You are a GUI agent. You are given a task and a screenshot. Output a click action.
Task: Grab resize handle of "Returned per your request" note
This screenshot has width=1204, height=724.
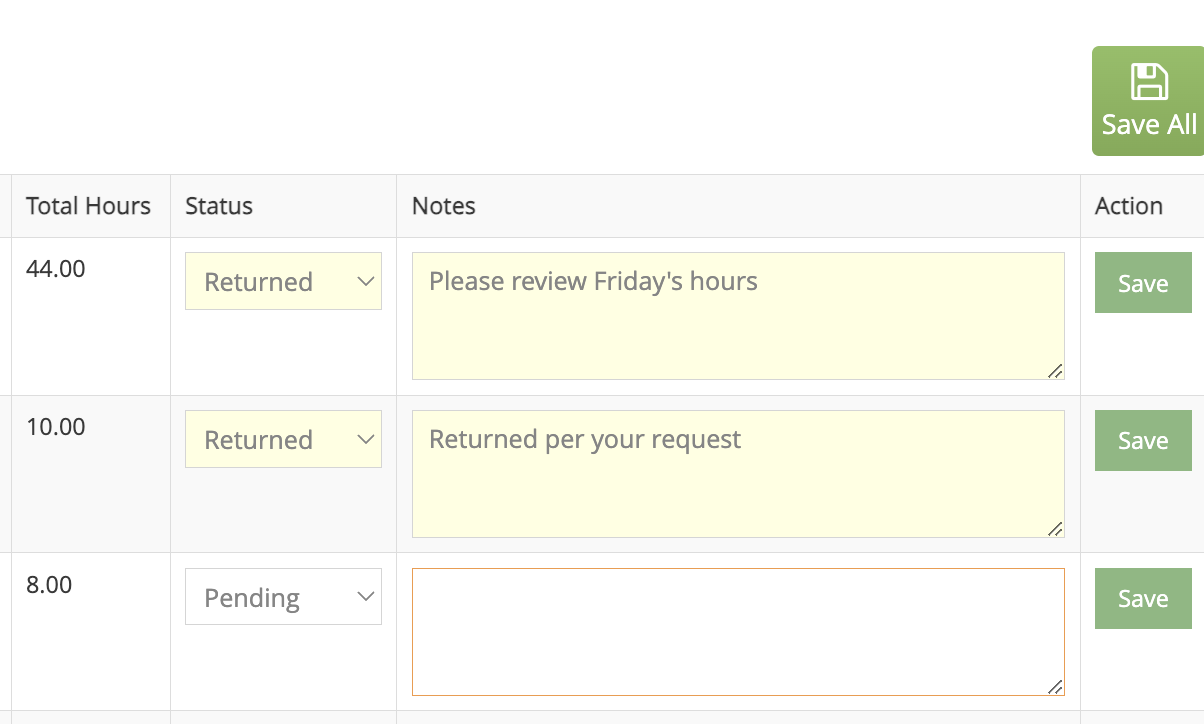point(1055,529)
